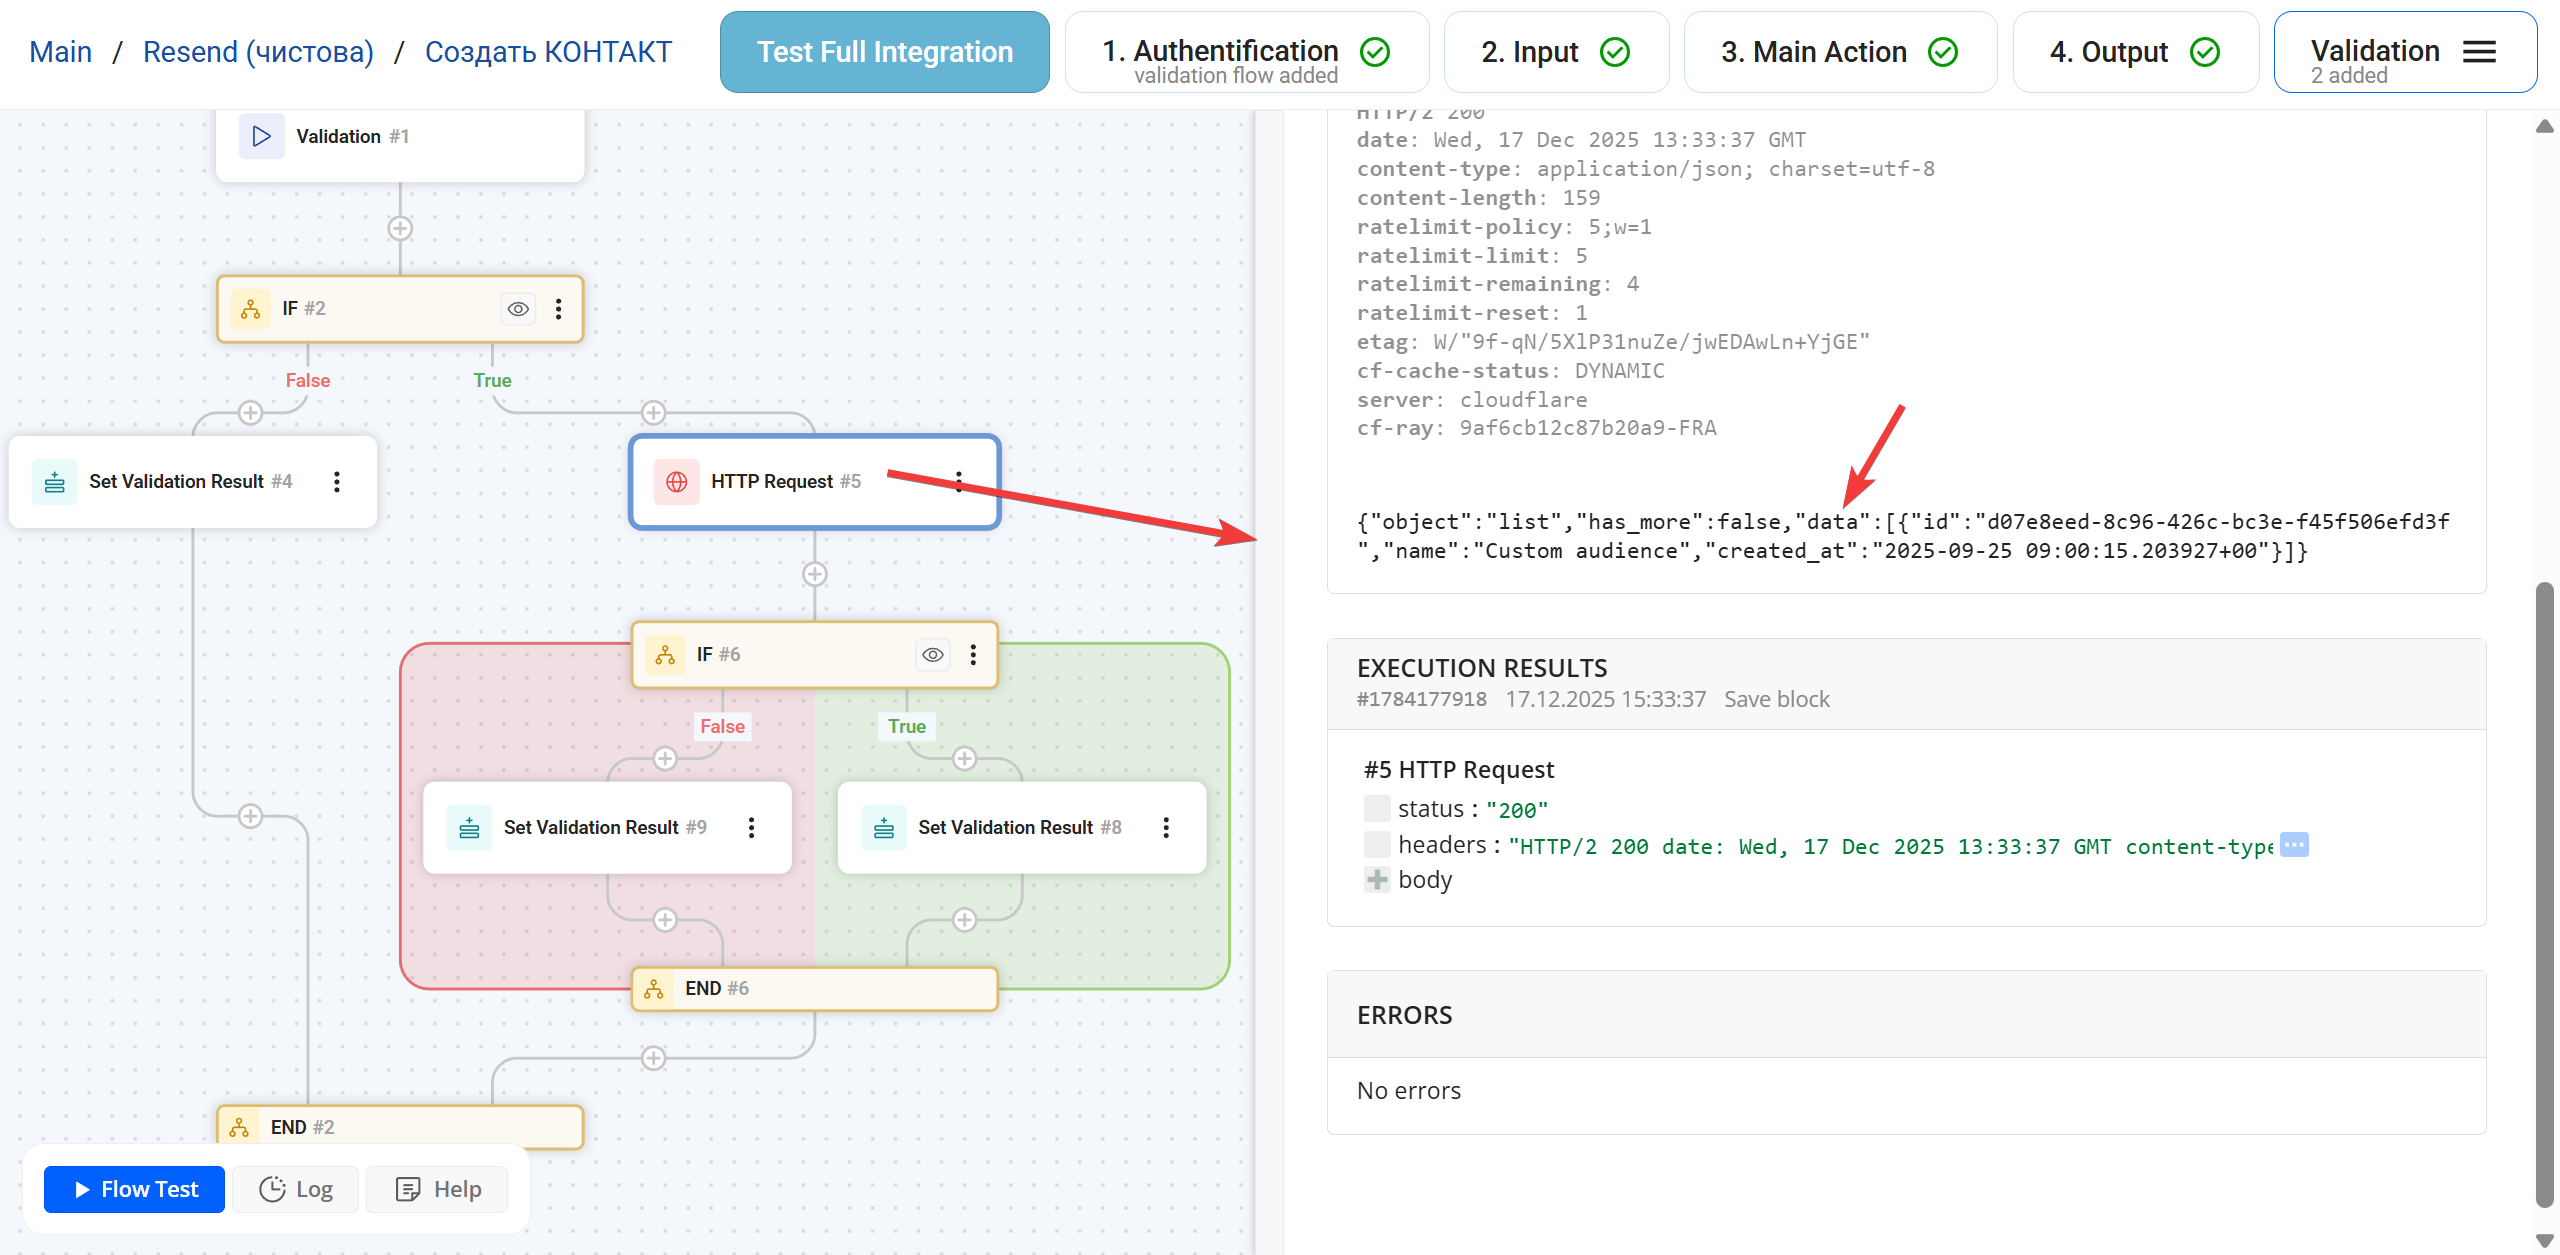The width and height of the screenshot is (2560, 1255).
Task: Click the Save block link
Action: (x=1775, y=699)
